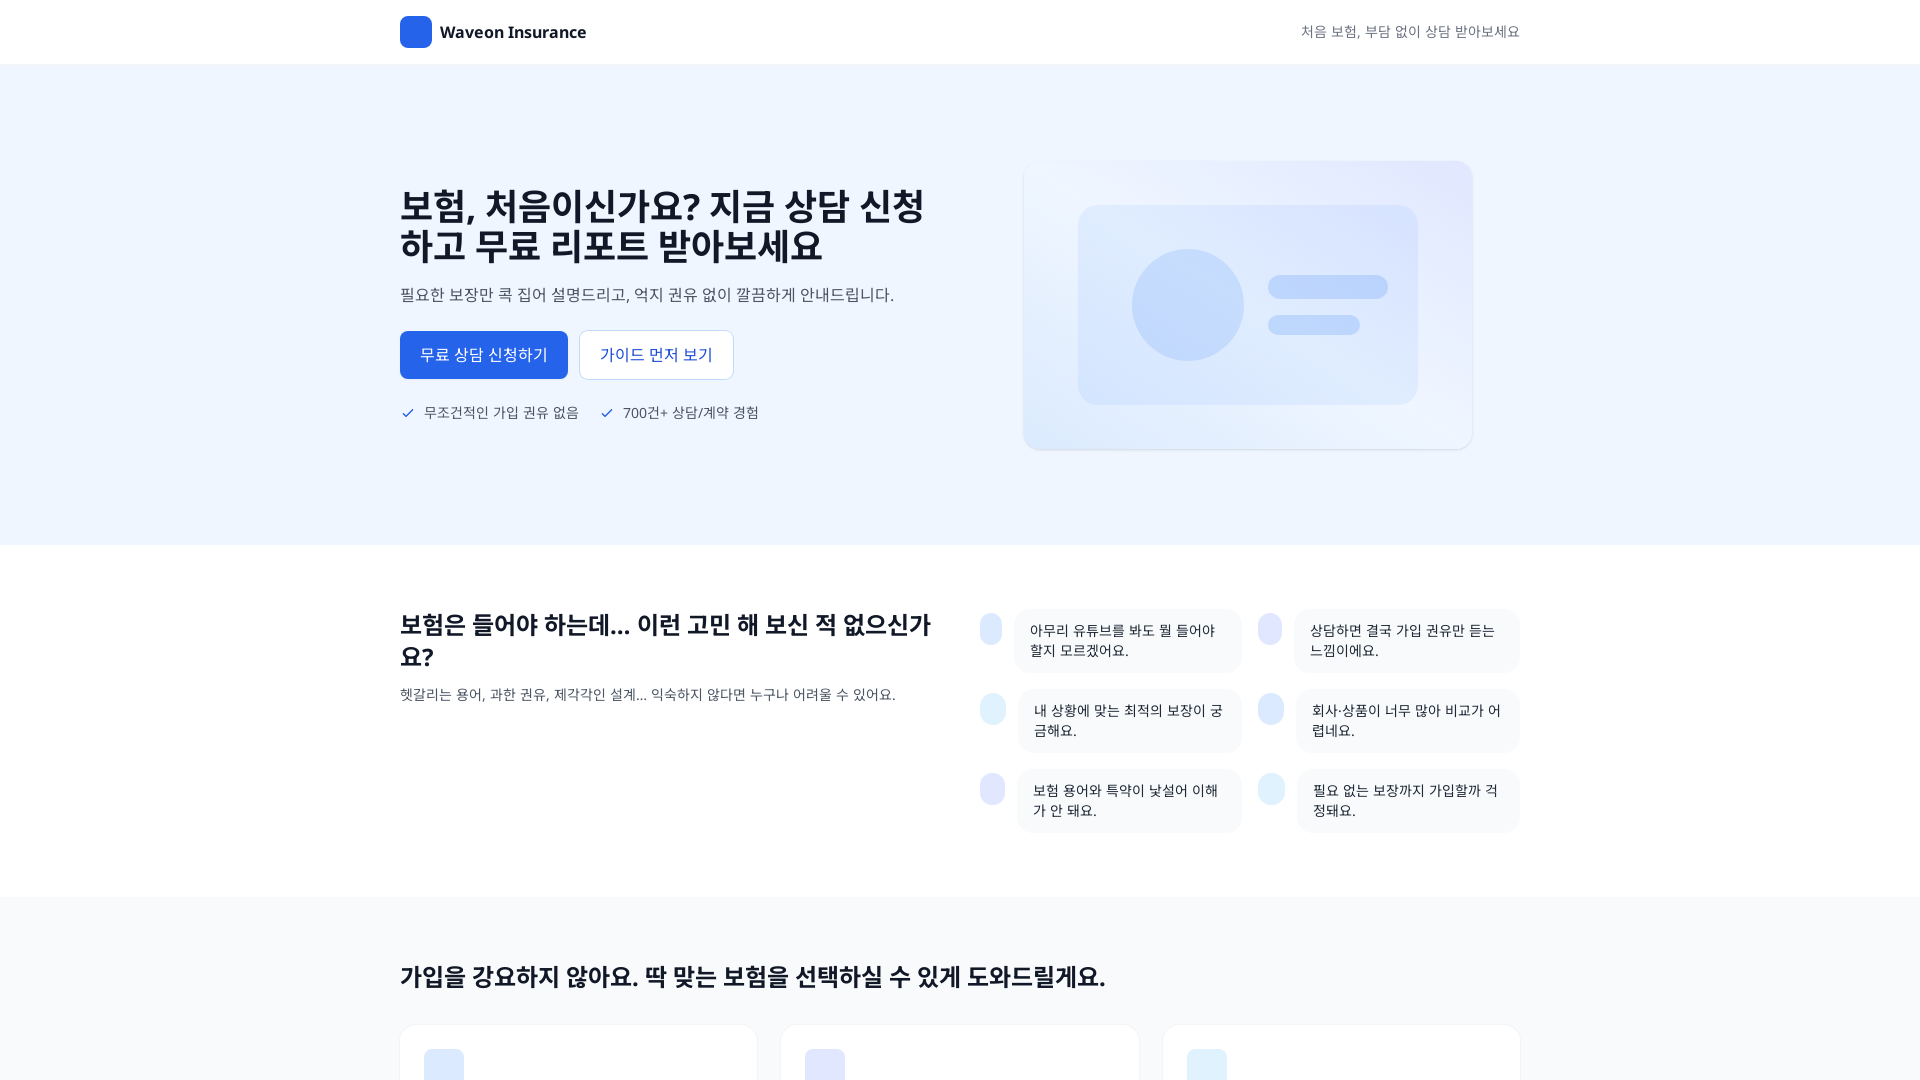This screenshot has height=1080, width=1920.
Task: Click the checkmark beside 700건+ 상담/계약 경험
Action: 606,412
